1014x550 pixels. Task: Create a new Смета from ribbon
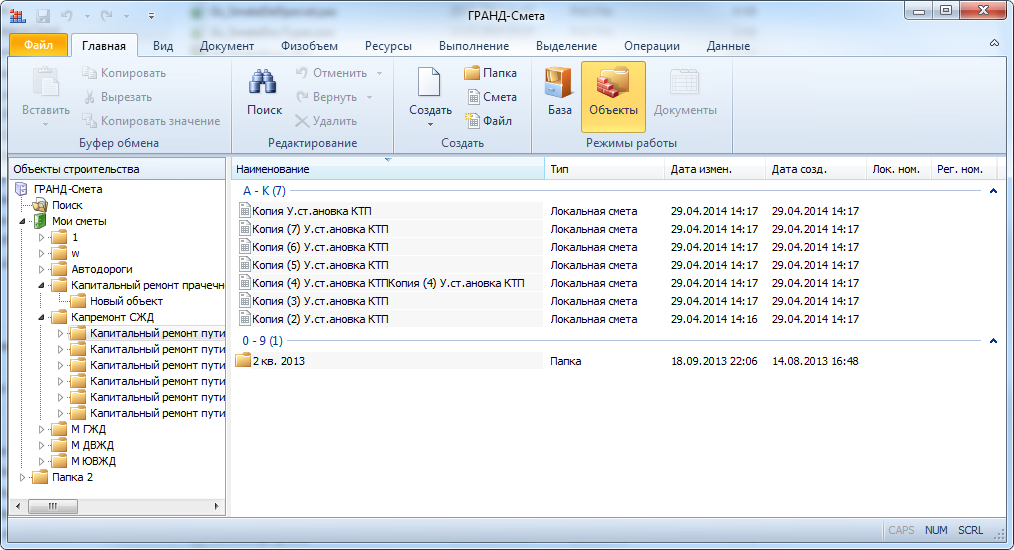(x=491, y=97)
